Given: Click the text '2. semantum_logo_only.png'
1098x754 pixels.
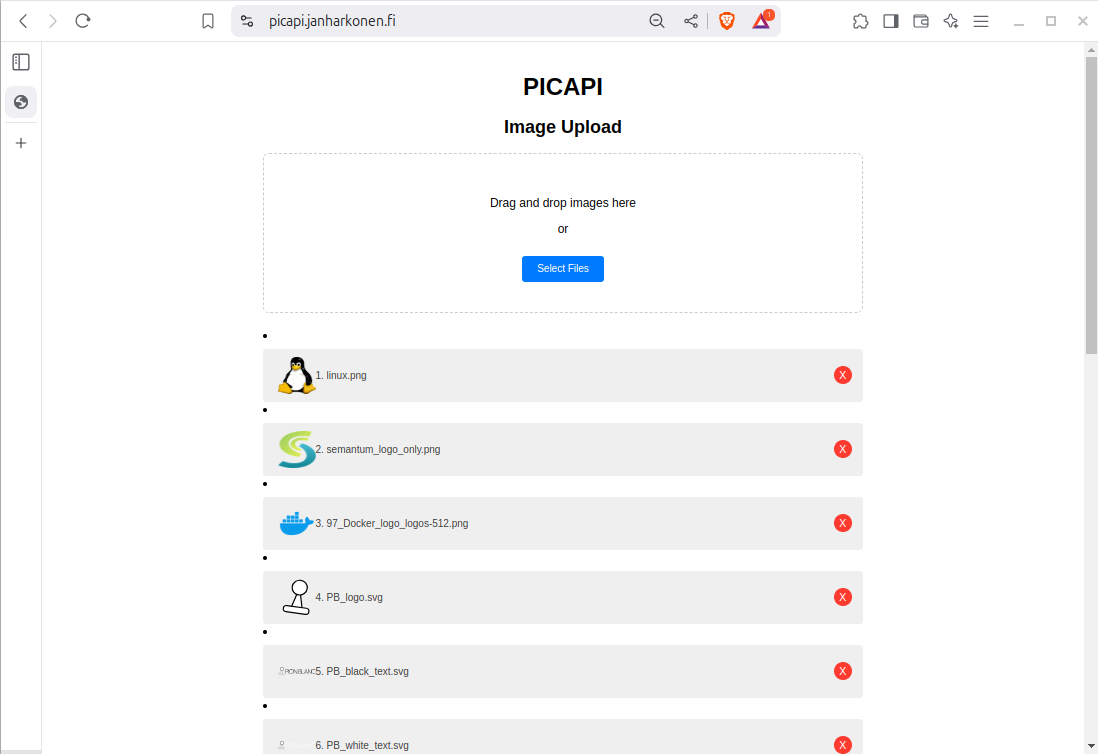Looking at the screenshot, I should [x=377, y=449].
